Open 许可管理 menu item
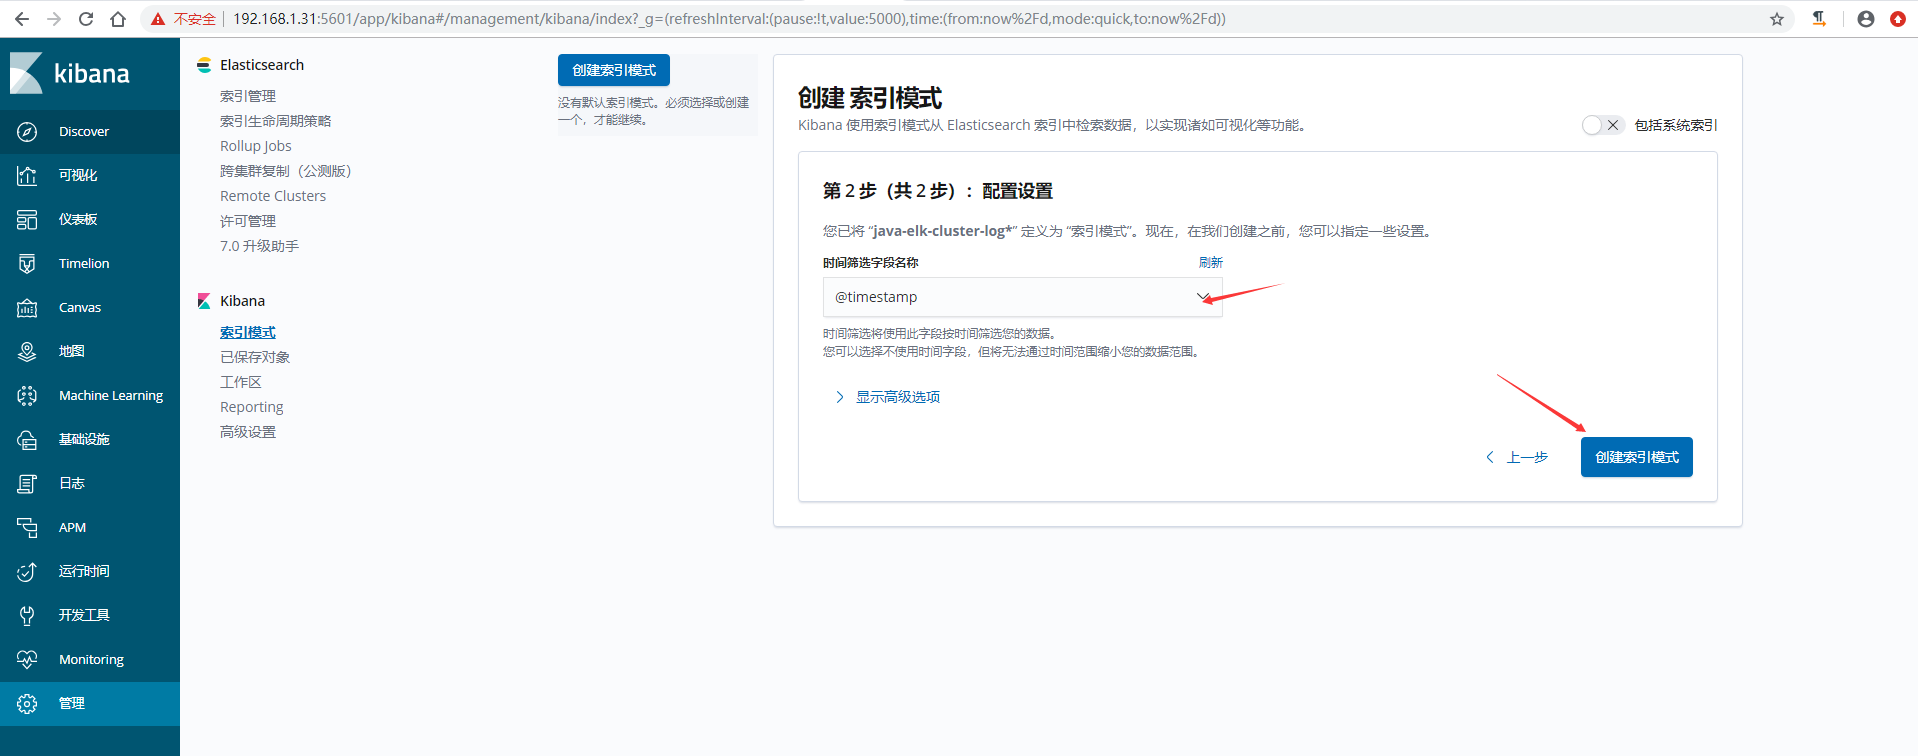The image size is (1918, 756). pos(248,221)
